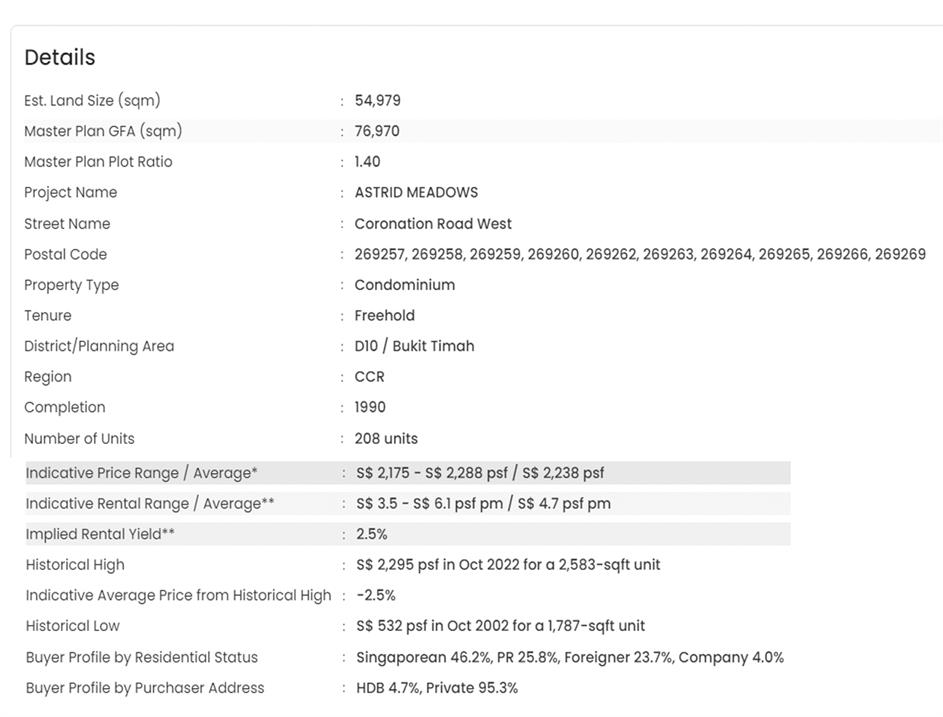This screenshot has width=943, height=717.
Task: Click the completion year 1990
Action: tap(370, 407)
